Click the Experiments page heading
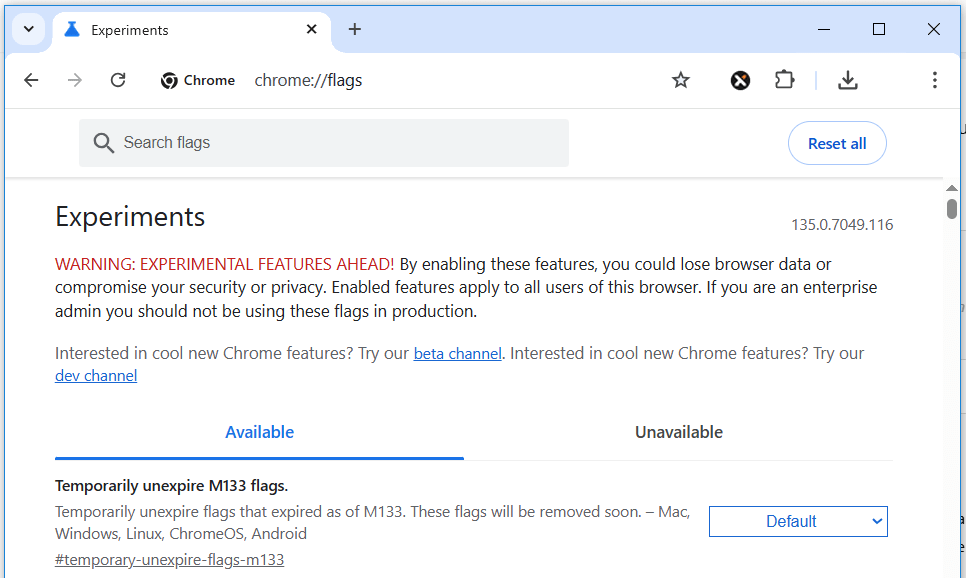The height and width of the screenshot is (578, 966). click(130, 217)
